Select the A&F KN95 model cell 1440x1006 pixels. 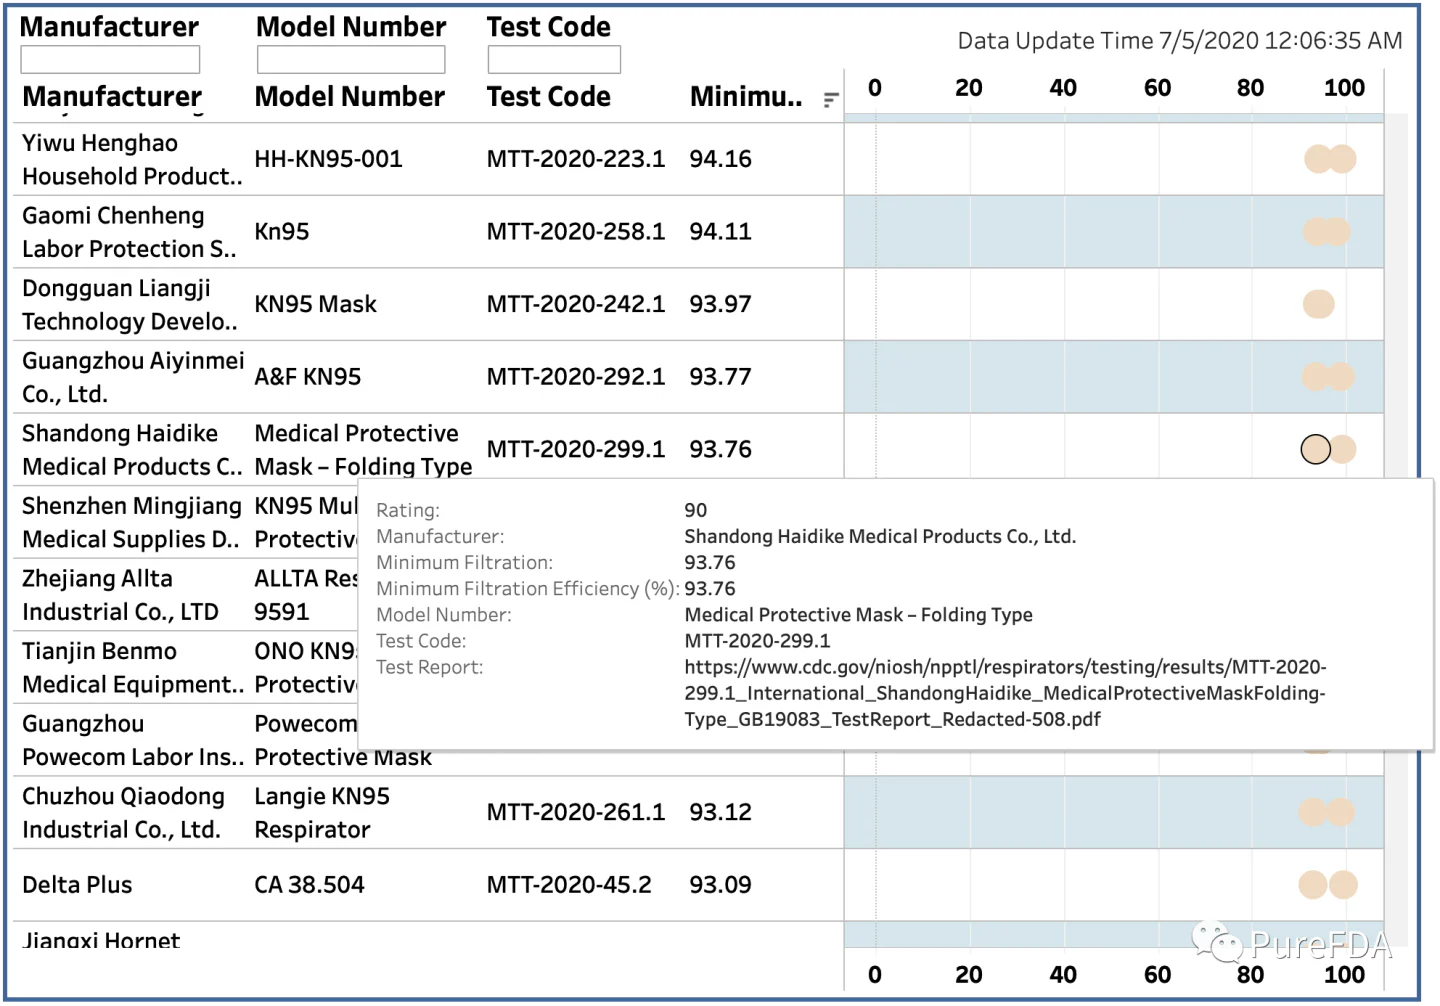[308, 377]
